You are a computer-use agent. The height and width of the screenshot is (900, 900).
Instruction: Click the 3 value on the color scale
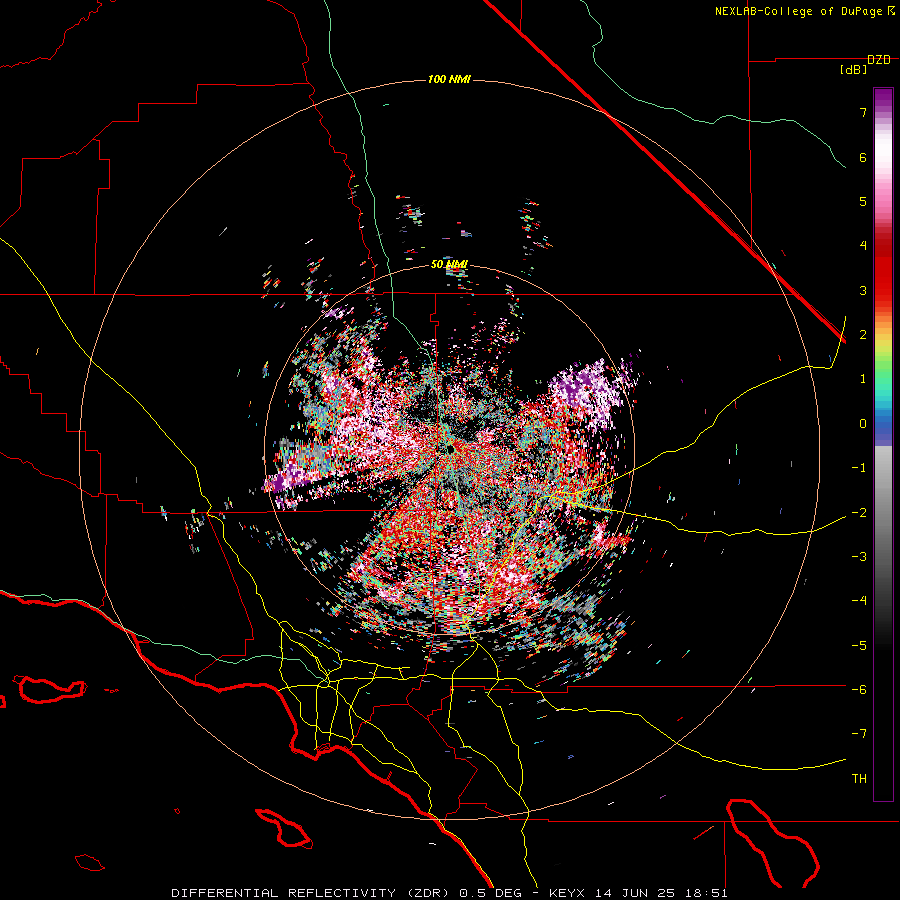point(863,290)
